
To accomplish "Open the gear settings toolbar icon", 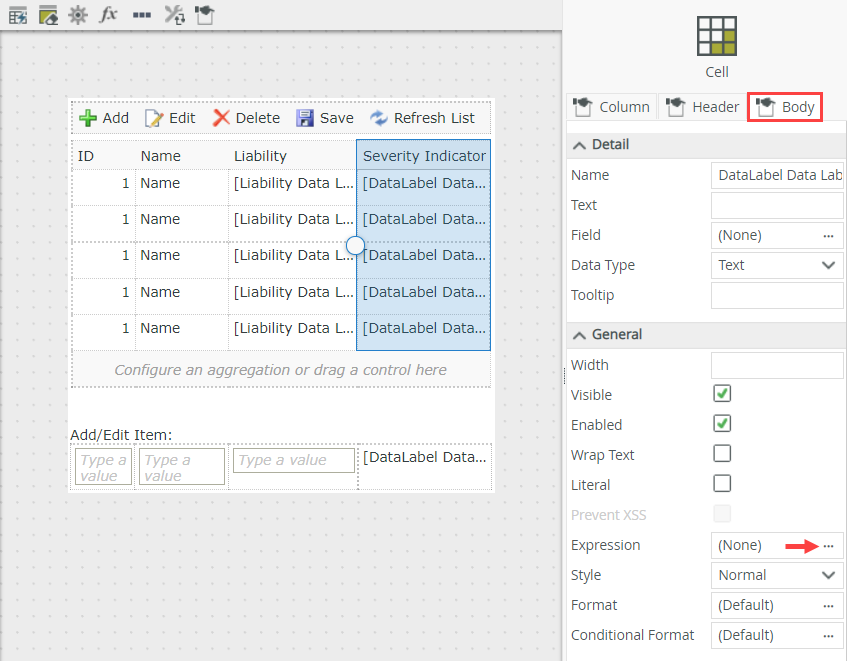I will [x=78, y=15].
